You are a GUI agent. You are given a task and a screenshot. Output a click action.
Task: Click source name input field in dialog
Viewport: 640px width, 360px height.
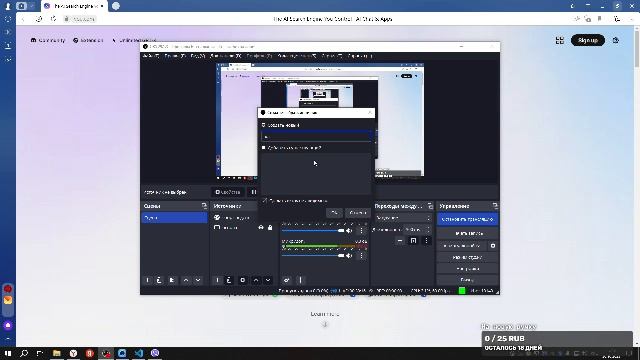click(x=317, y=137)
